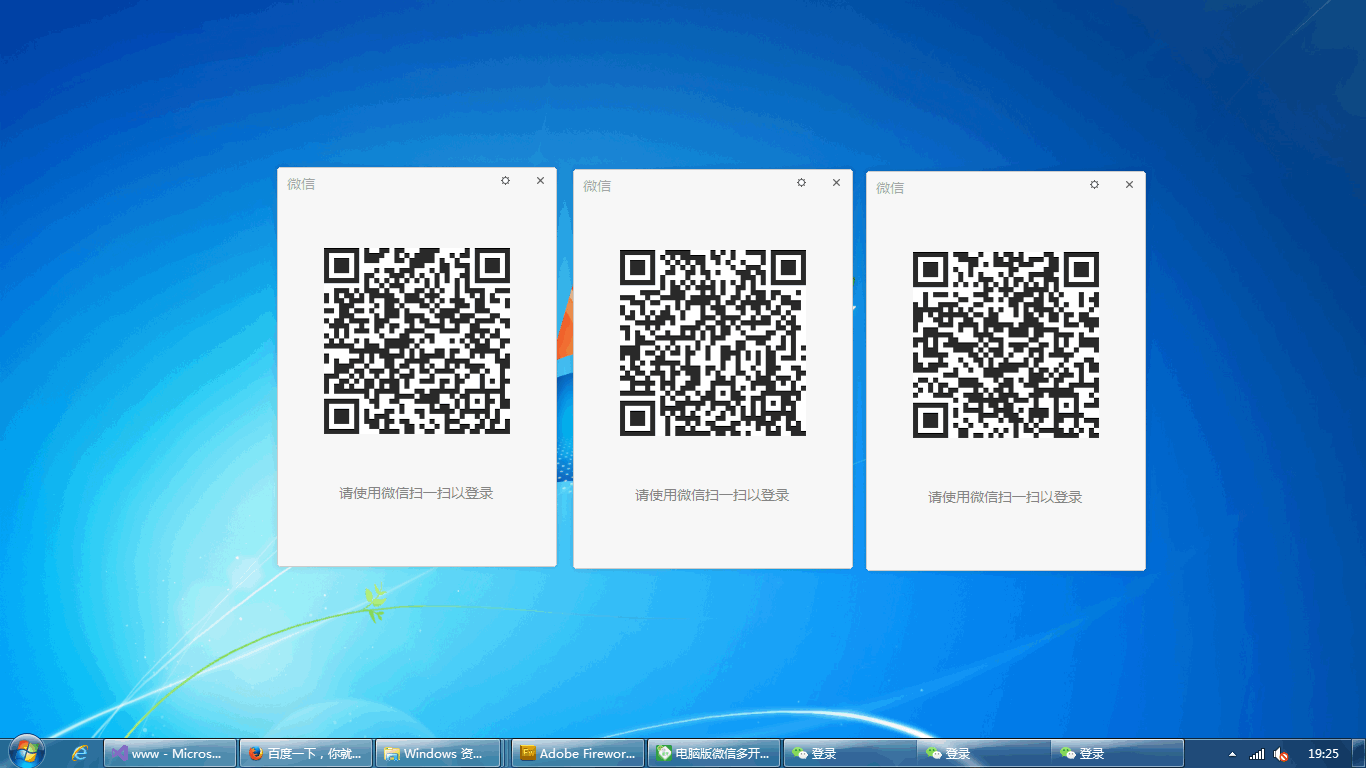The image size is (1366, 768).
Task: Activate the second 登录 WeChat taskbar button
Action: 984,753
